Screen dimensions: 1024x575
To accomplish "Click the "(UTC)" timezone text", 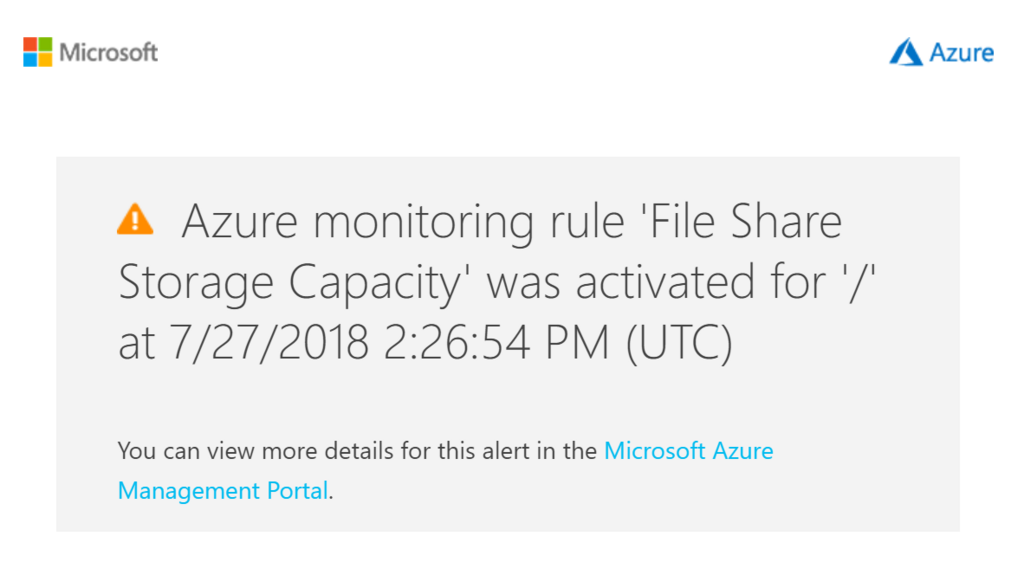I will pos(679,344).
